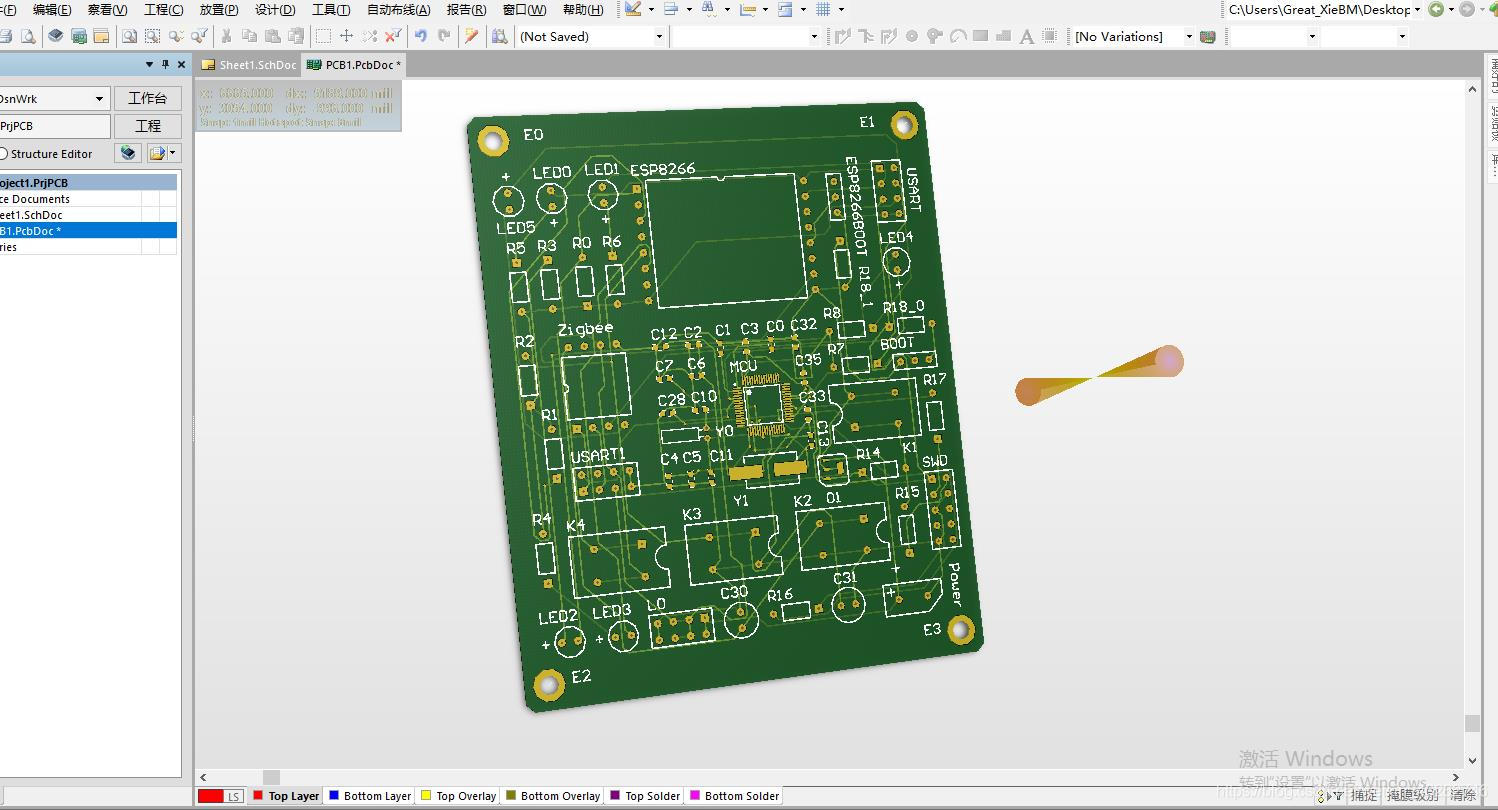Open the layer set LS dropdown
Image resolution: width=1498 pixels, height=810 pixels.
click(x=220, y=796)
